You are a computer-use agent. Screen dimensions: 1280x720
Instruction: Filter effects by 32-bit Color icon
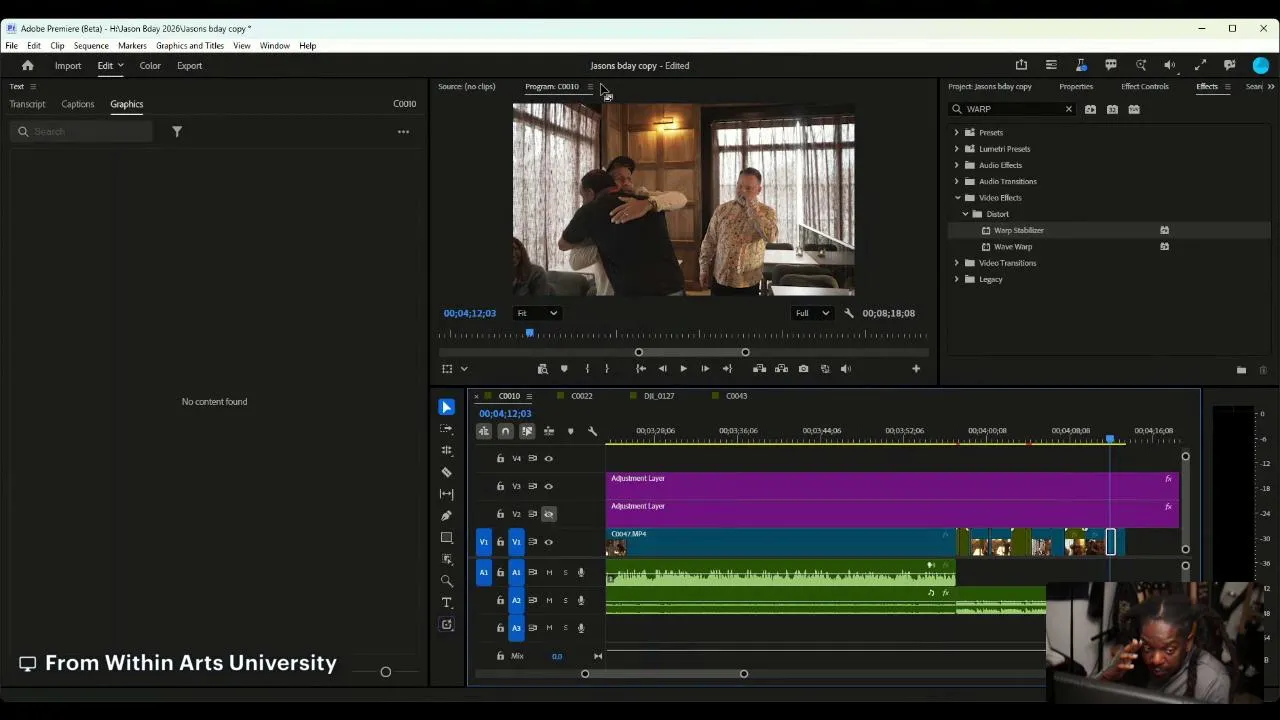click(x=1112, y=109)
